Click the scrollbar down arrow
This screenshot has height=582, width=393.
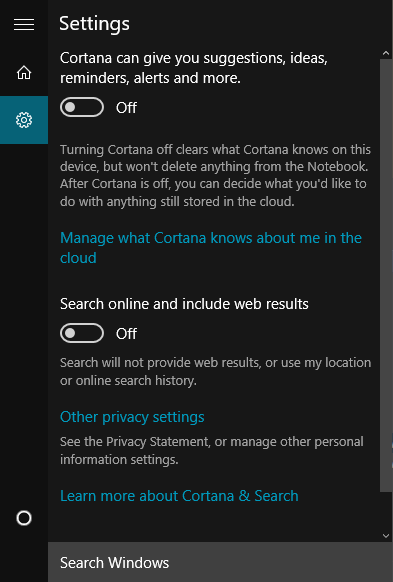pyautogui.click(x=386, y=536)
